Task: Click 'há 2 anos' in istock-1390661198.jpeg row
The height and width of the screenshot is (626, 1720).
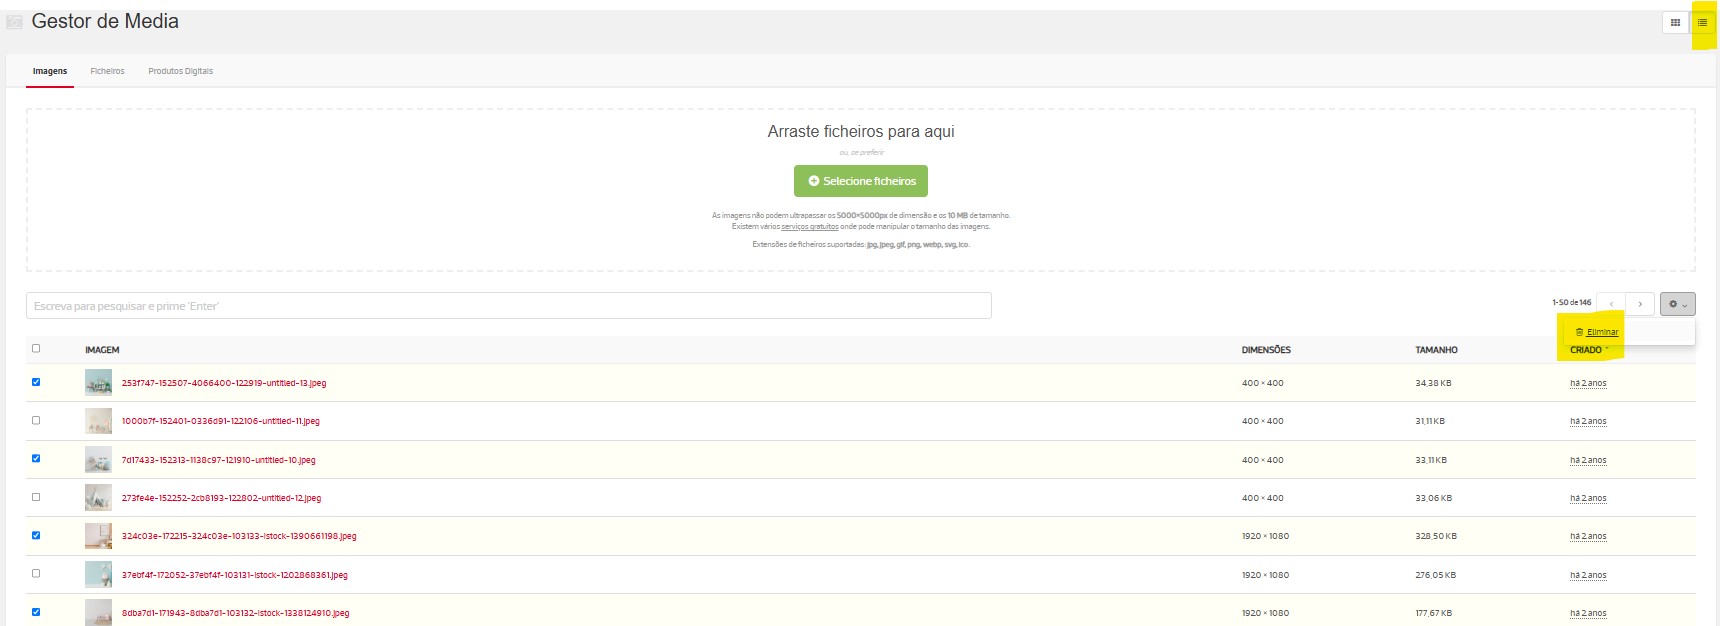Action: 1588,536
